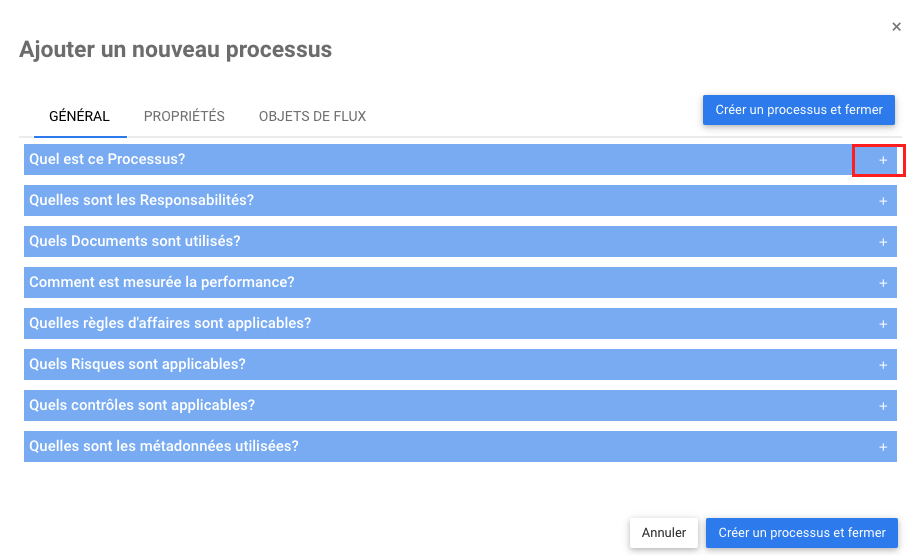Click plus icon on 'Quels Risques sont applicables?'
Screen dimensions: 918x555
click(883, 365)
